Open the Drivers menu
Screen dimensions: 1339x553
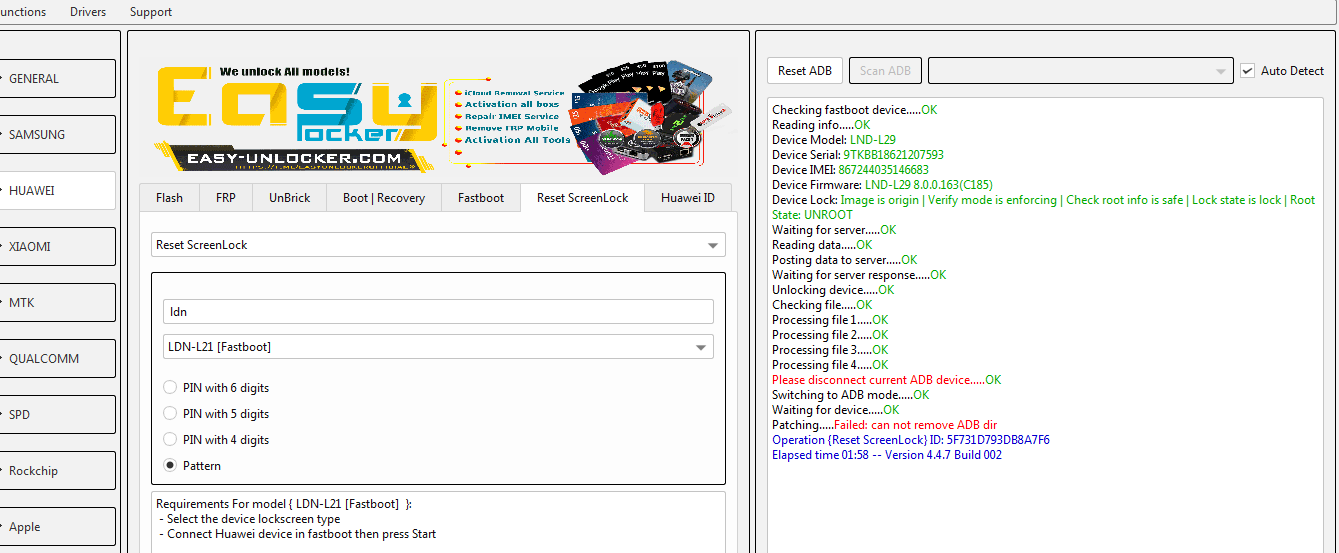click(x=88, y=12)
